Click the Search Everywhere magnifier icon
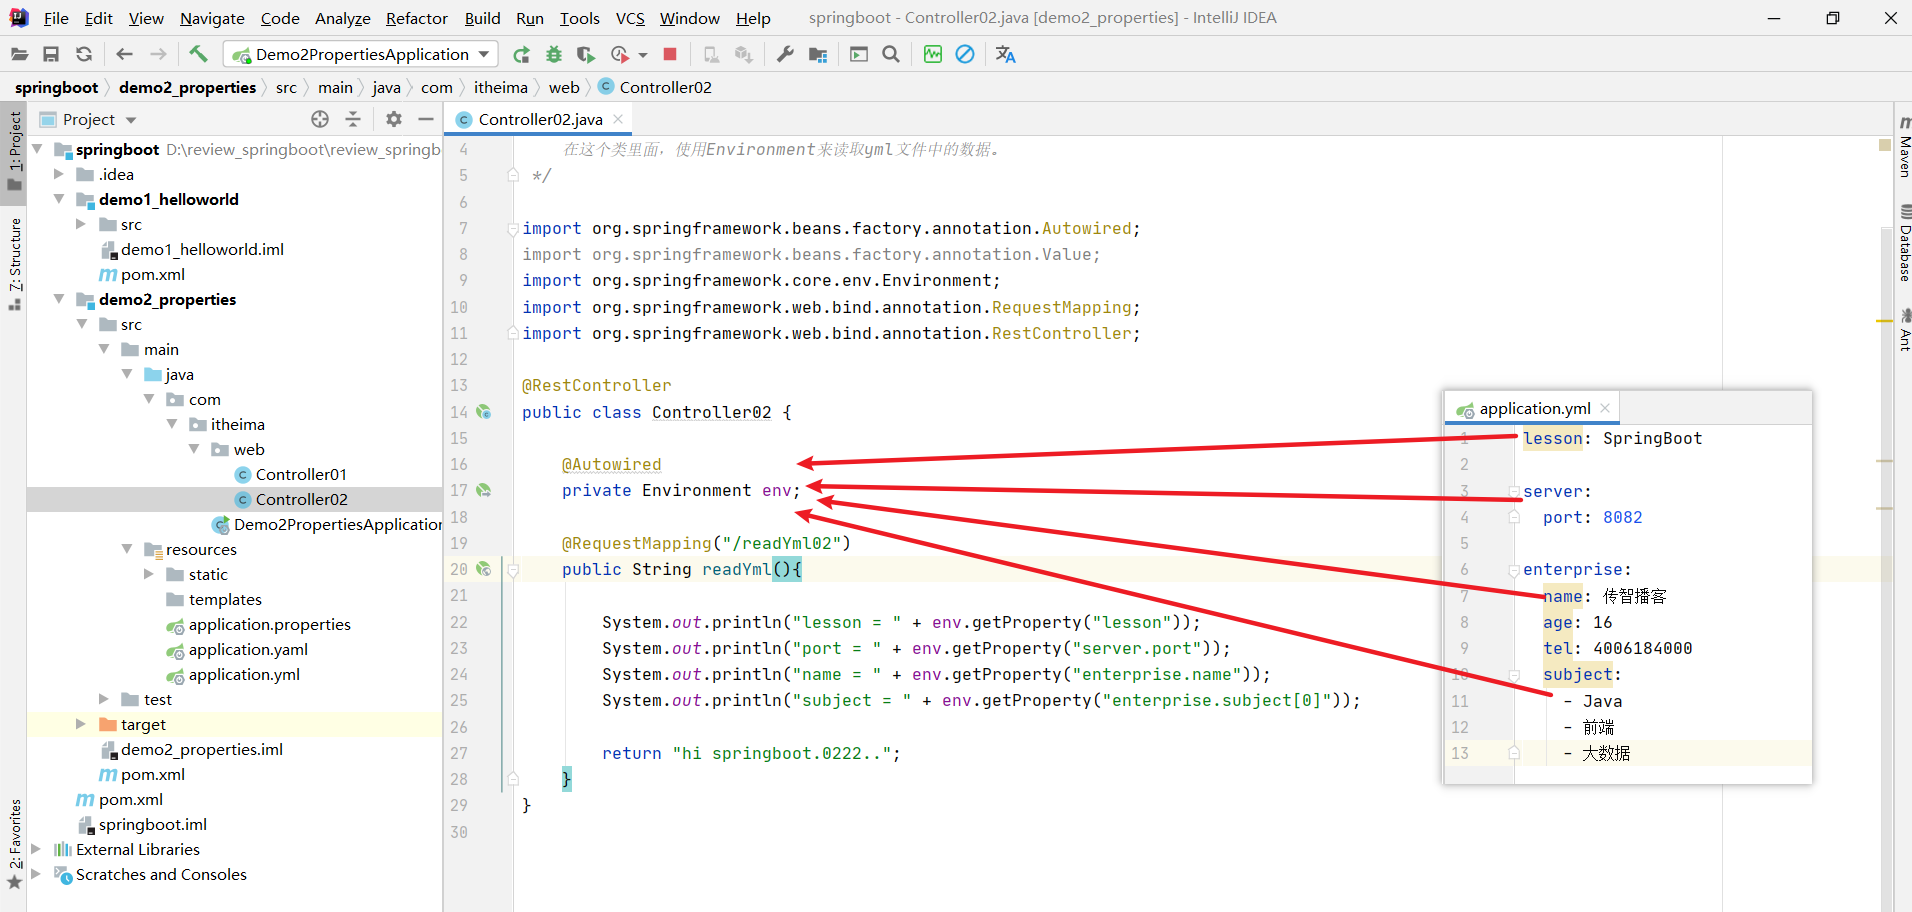1912x912 pixels. pyautogui.click(x=891, y=54)
